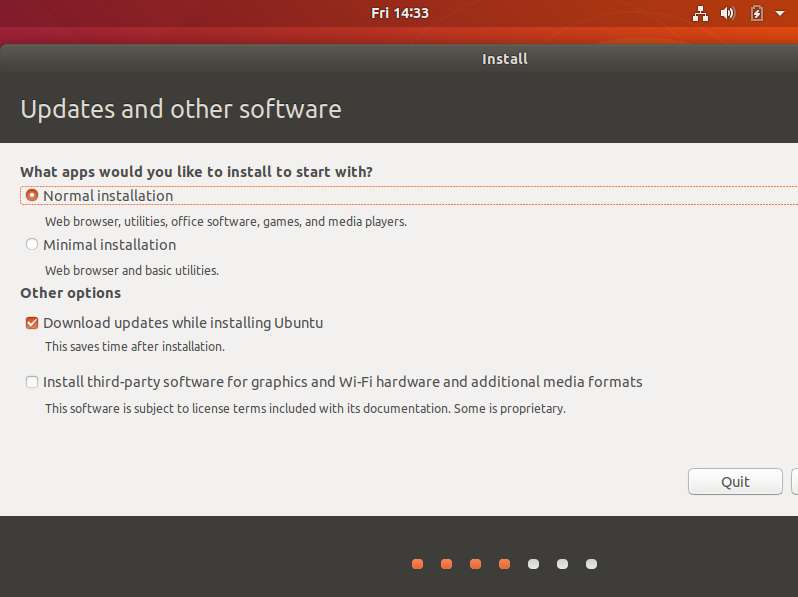The height and width of the screenshot is (597, 798).
Task: Open the Fri 14:33 clock menu
Action: [x=399, y=13]
